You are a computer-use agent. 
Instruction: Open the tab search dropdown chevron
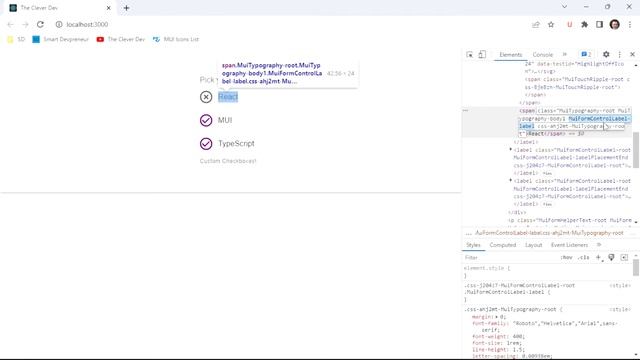[x=564, y=7]
